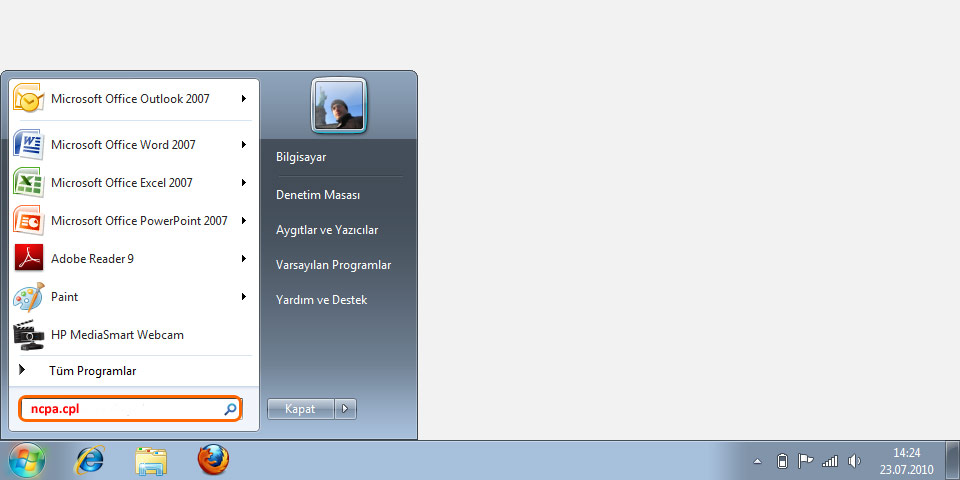Click the network signal tray icon
This screenshot has width=960, height=480.
[x=830, y=461]
